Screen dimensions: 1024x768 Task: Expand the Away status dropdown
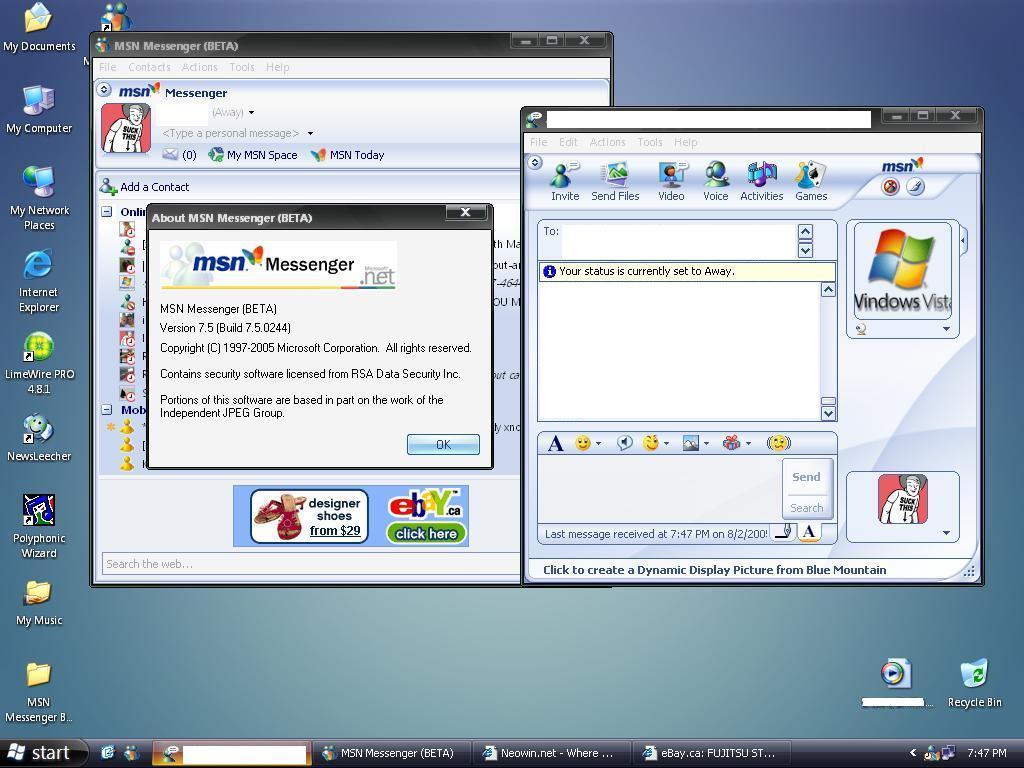[x=251, y=113]
